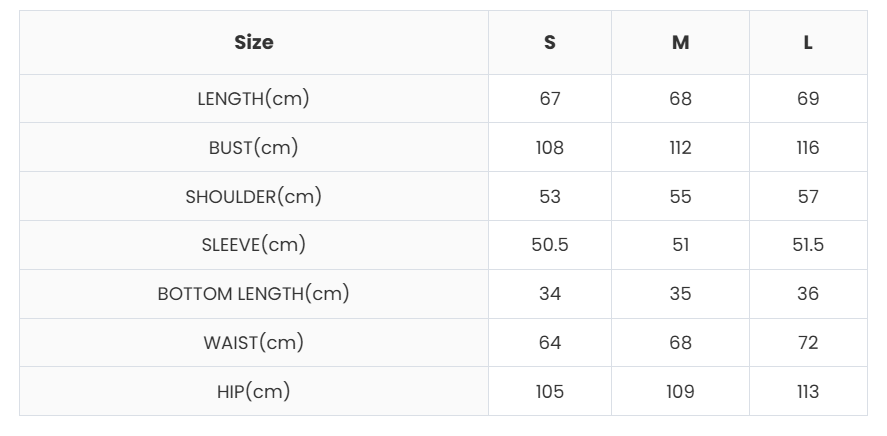Image resolution: width=887 pixels, height=436 pixels.
Task: Click sleeve value 50.5 for size S
Action: tap(550, 245)
